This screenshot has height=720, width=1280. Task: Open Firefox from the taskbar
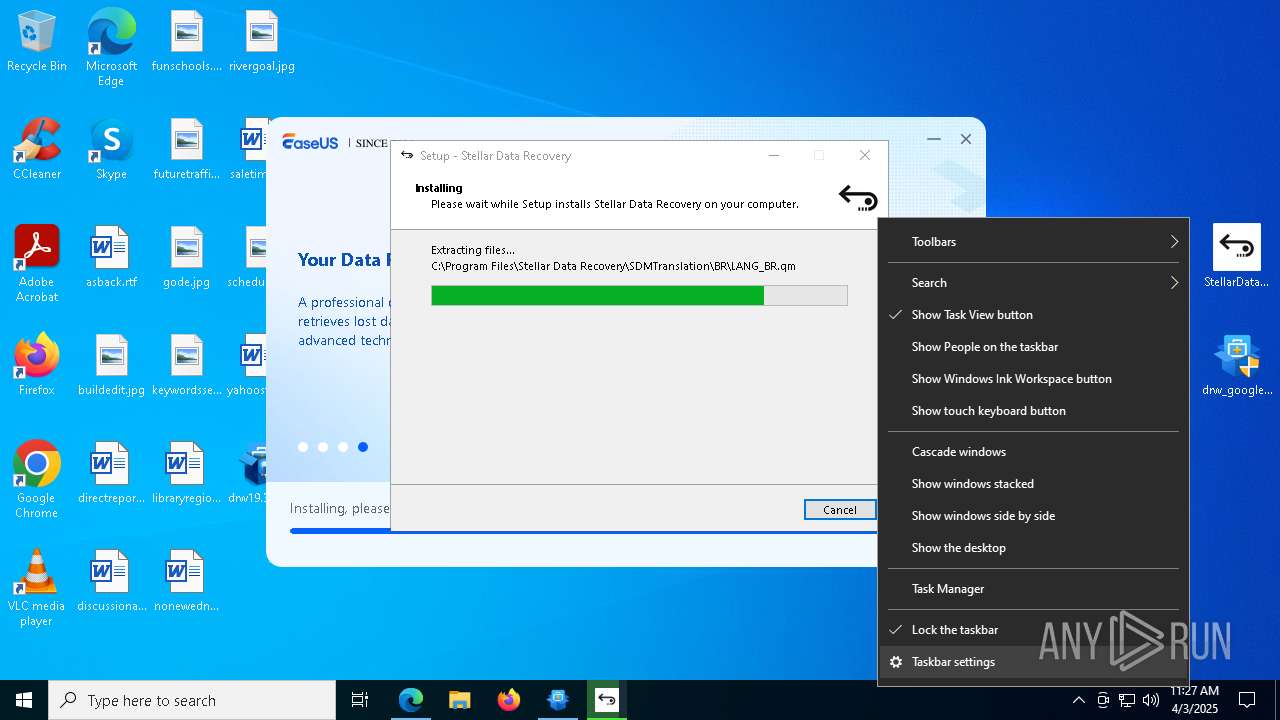(x=508, y=700)
